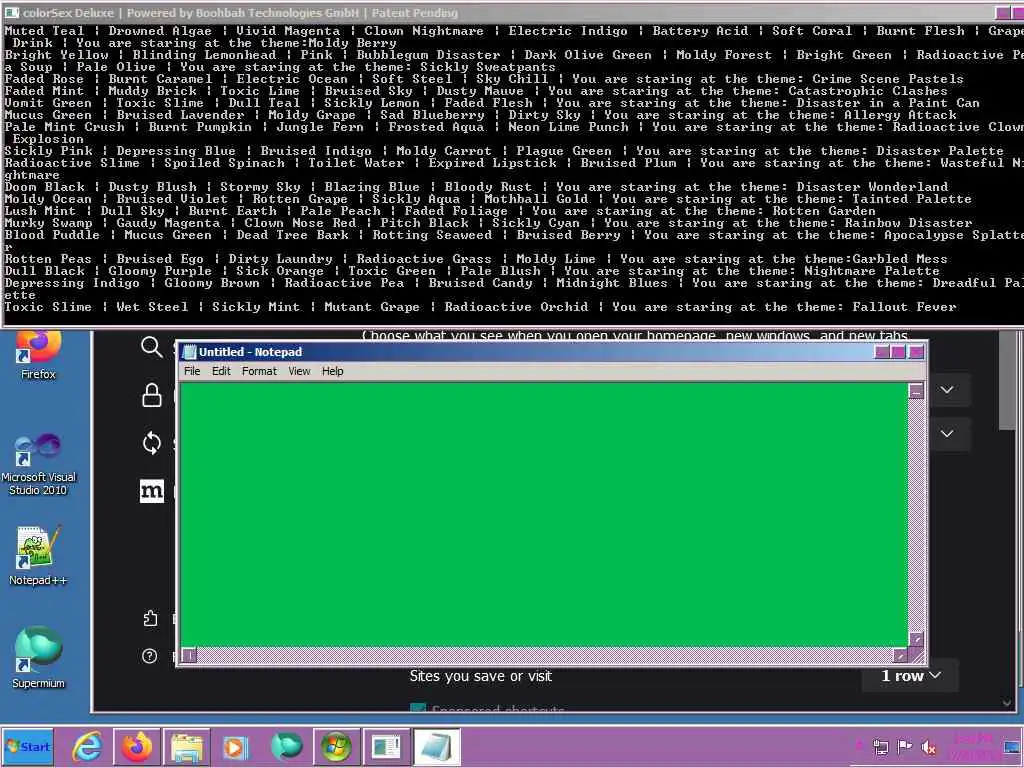Switch to the Windows-logo app in taskbar
This screenshot has height=768, width=1024.
click(336, 746)
